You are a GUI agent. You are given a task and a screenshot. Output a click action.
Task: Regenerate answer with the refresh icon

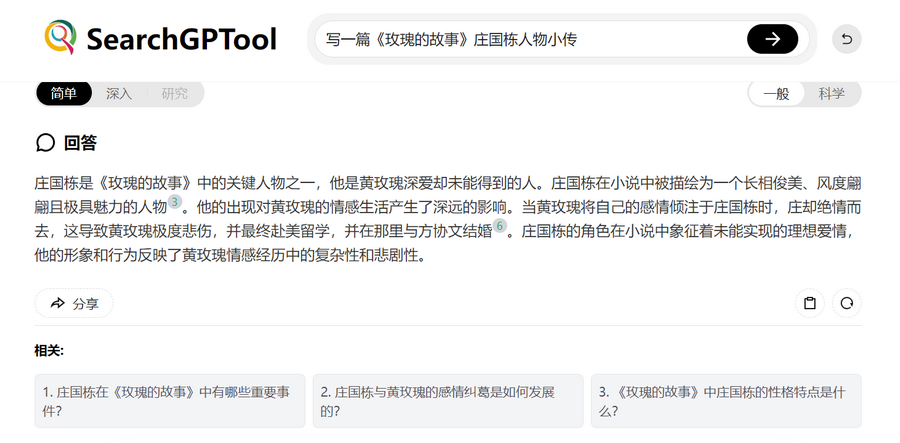pos(846,303)
